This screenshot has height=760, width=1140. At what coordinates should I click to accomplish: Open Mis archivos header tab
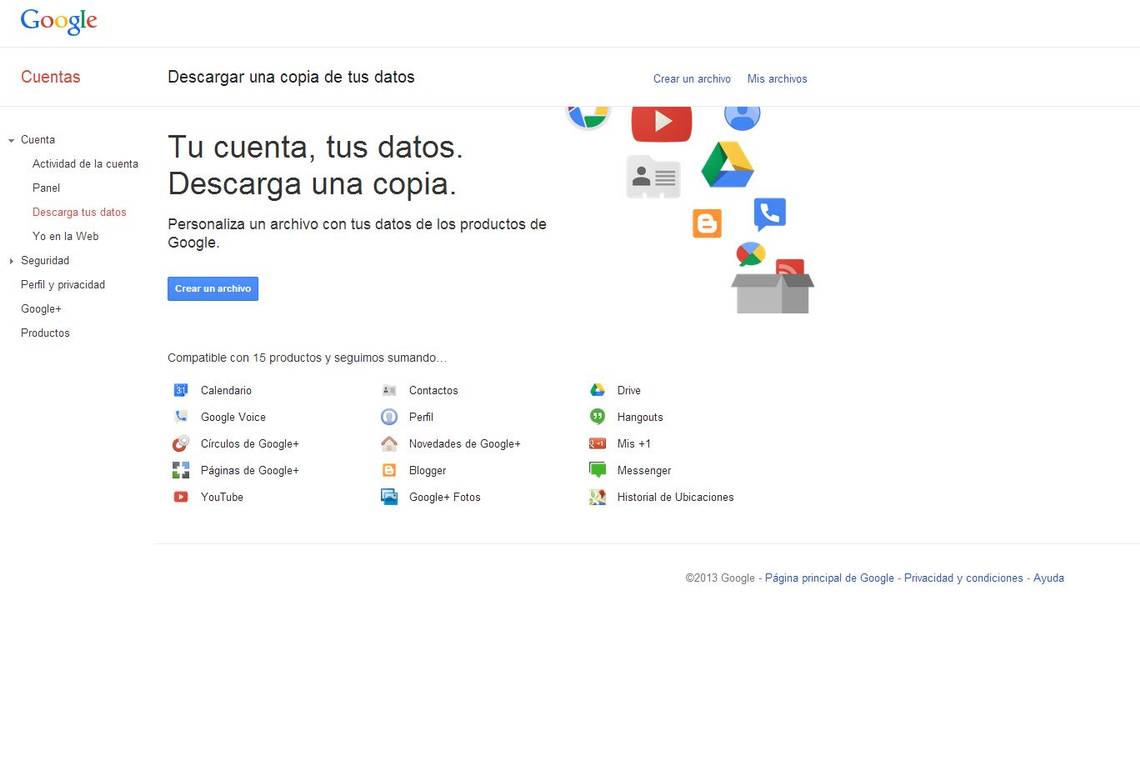[x=777, y=79]
